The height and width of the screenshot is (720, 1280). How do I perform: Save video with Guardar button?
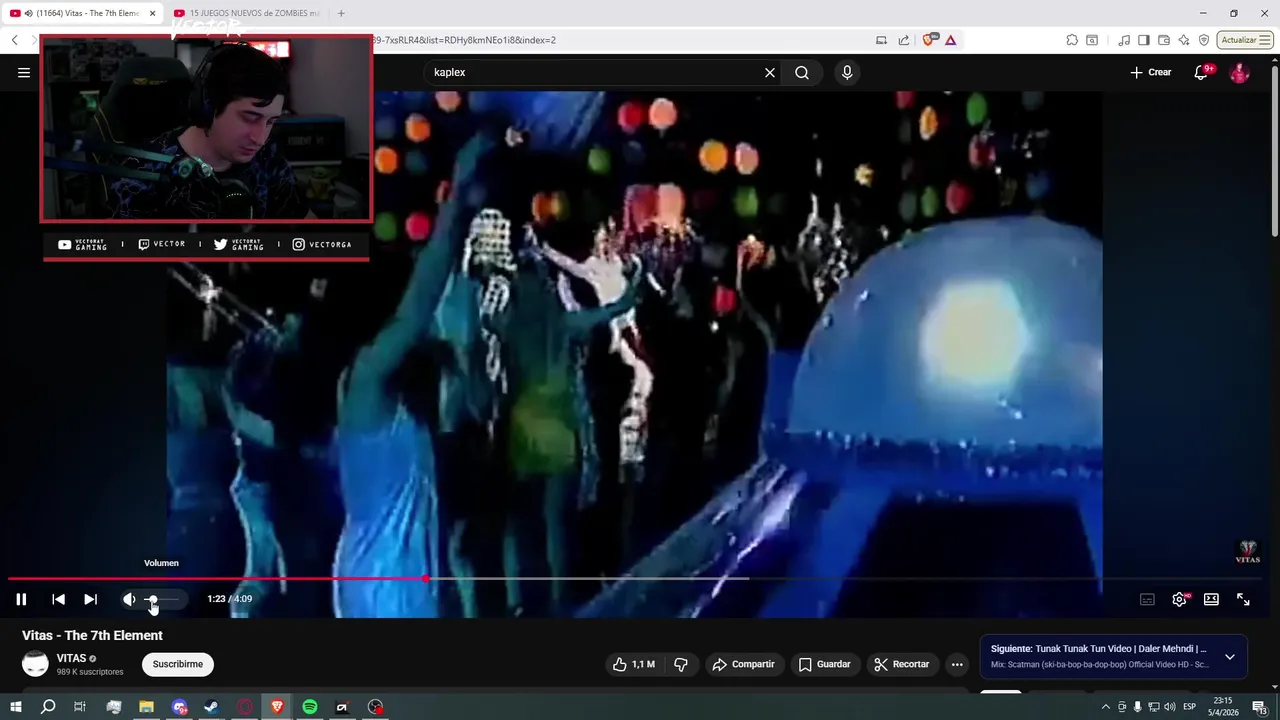point(825,664)
